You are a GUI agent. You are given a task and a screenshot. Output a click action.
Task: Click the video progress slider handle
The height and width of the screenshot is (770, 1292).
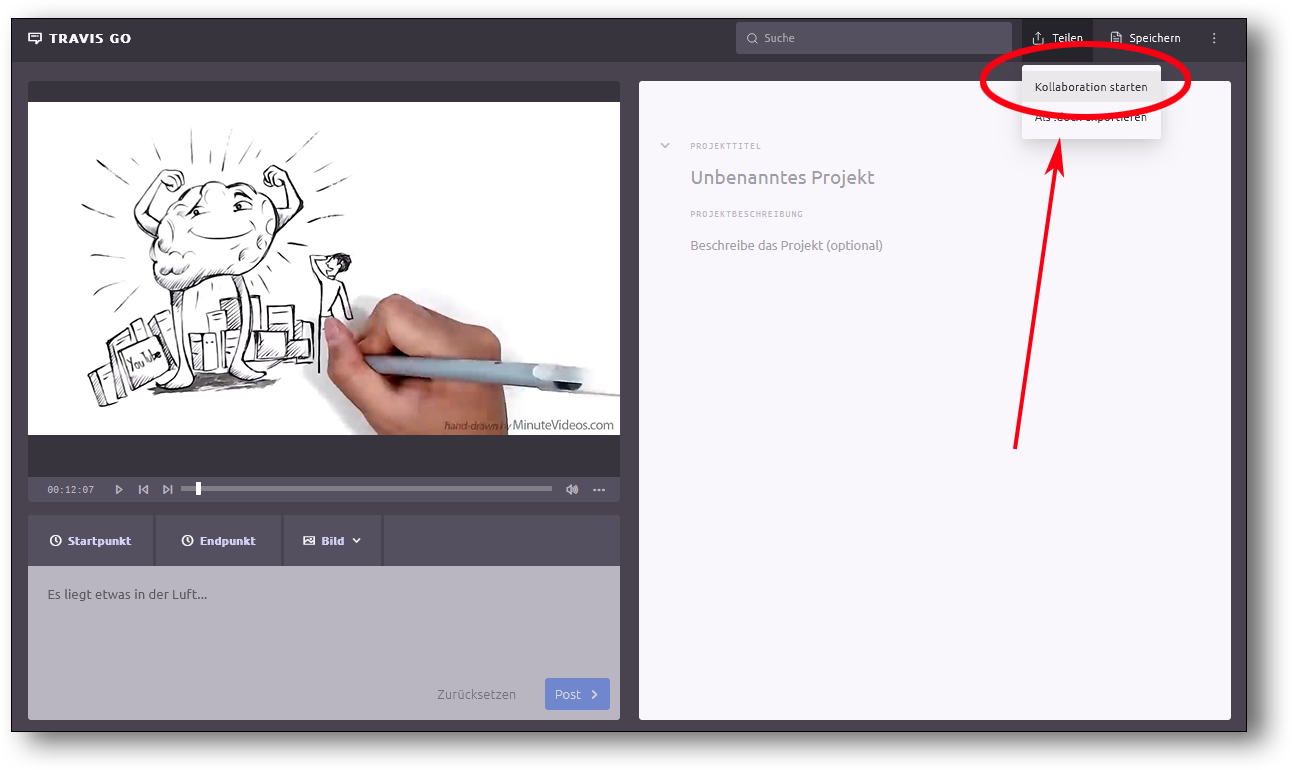coord(198,489)
